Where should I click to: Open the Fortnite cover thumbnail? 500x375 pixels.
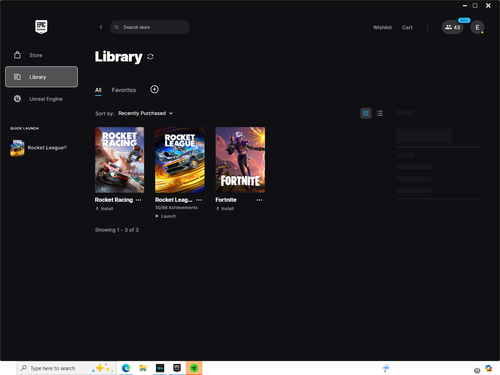[240, 160]
